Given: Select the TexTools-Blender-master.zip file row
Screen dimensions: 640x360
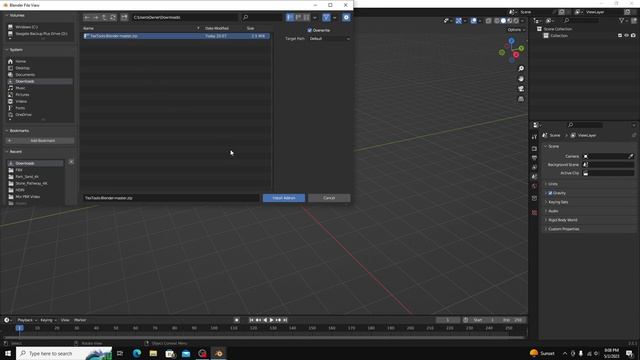Looking at the screenshot, I should [176, 36].
